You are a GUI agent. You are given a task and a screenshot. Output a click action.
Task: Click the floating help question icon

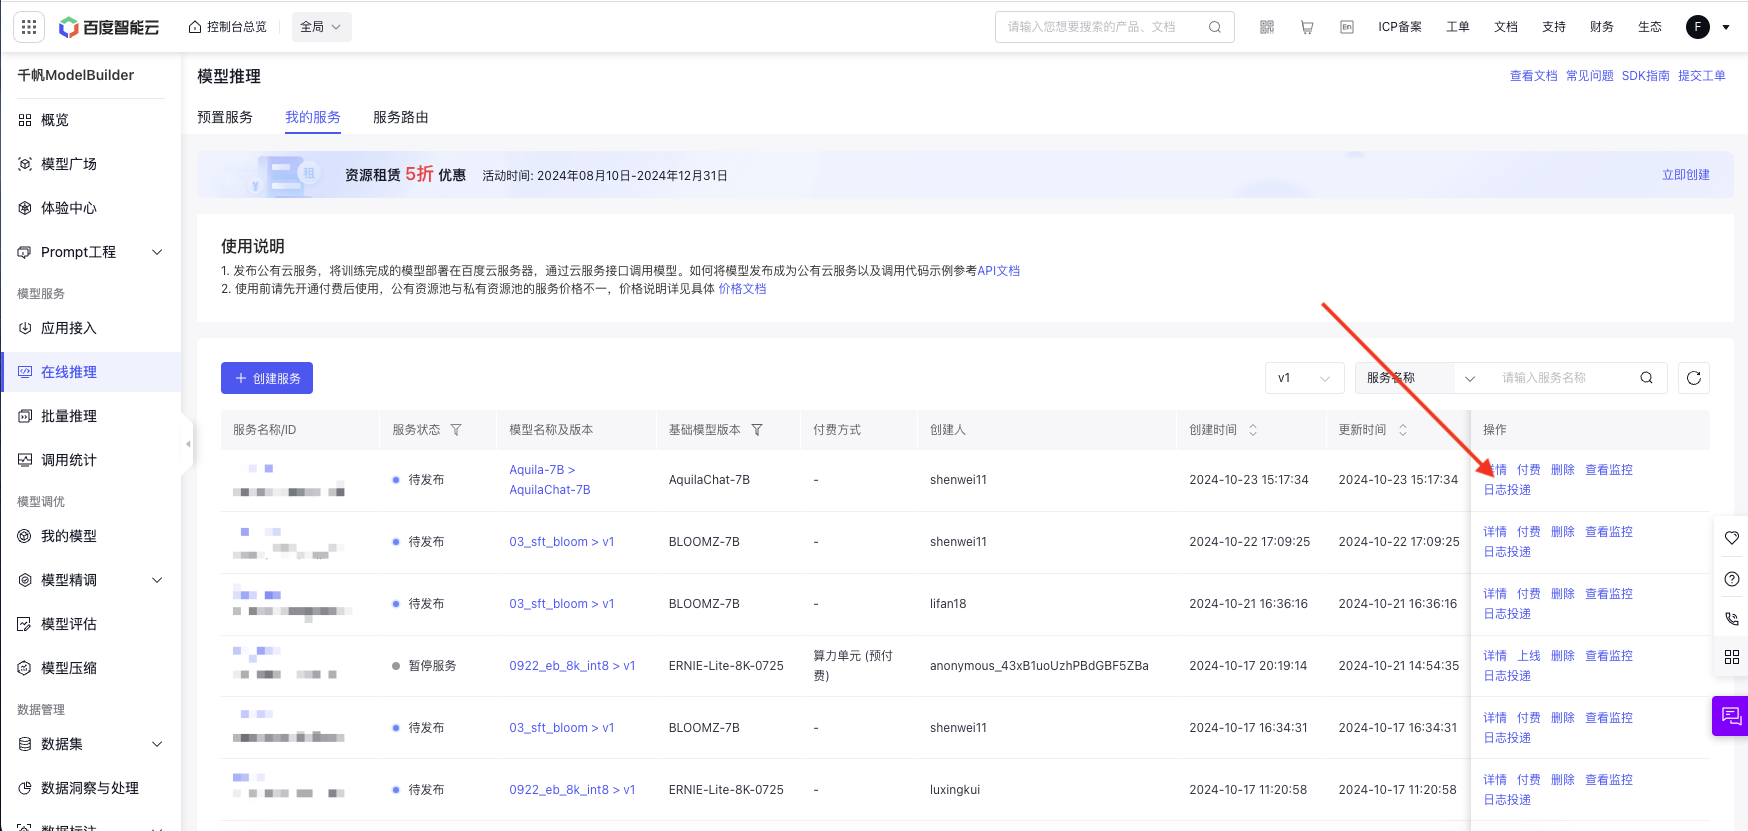pyautogui.click(x=1732, y=579)
